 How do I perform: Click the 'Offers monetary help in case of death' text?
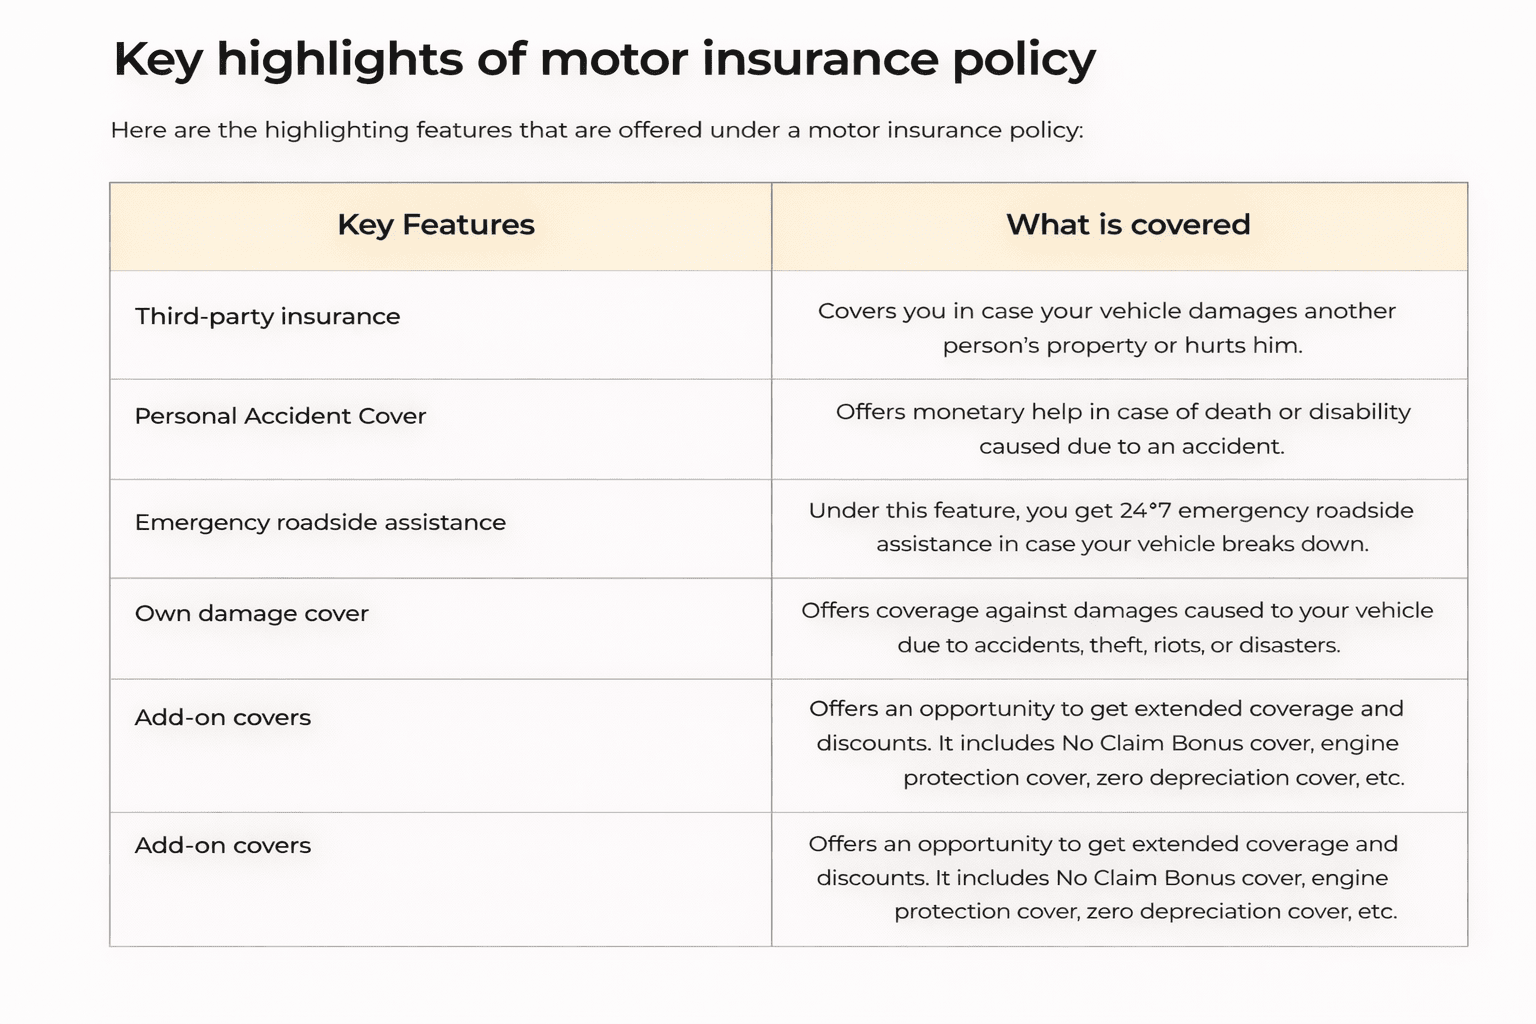[x=1122, y=412]
